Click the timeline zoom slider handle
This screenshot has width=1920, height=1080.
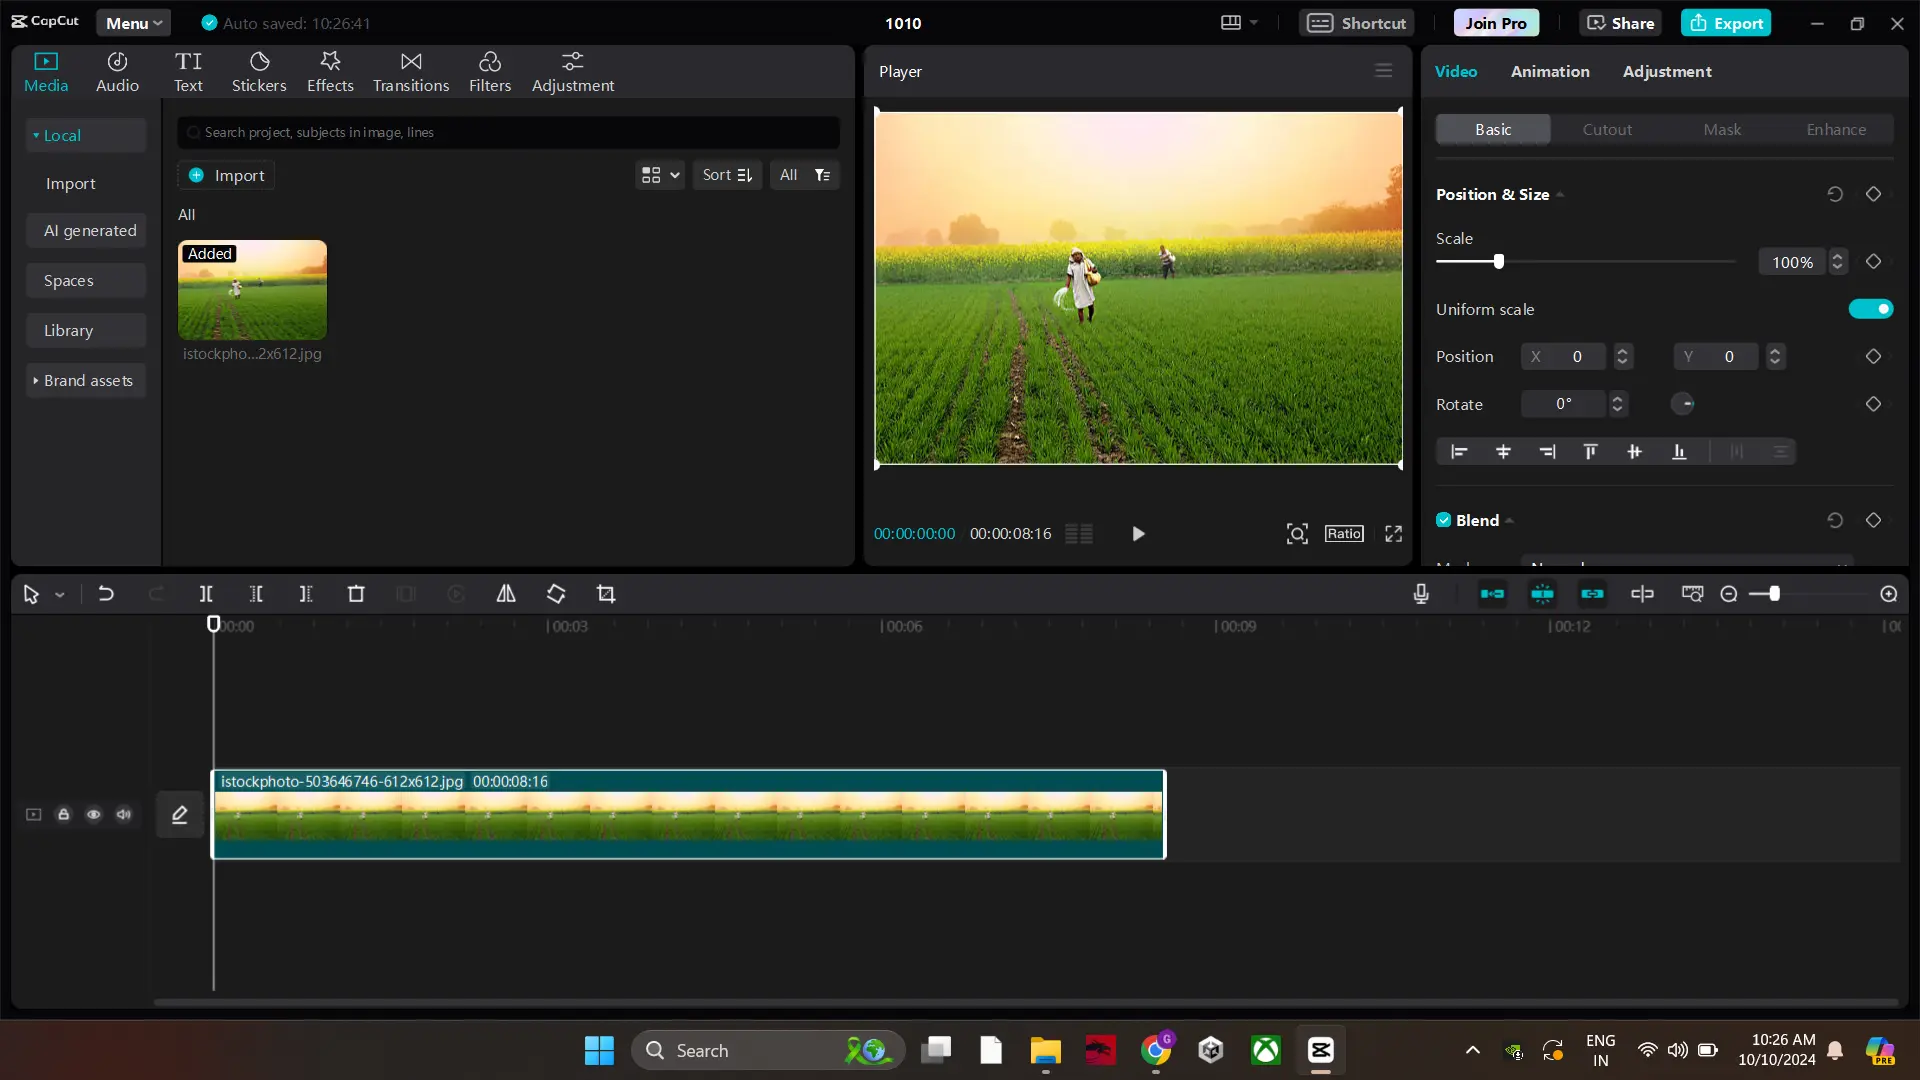tap(1775, 594)
